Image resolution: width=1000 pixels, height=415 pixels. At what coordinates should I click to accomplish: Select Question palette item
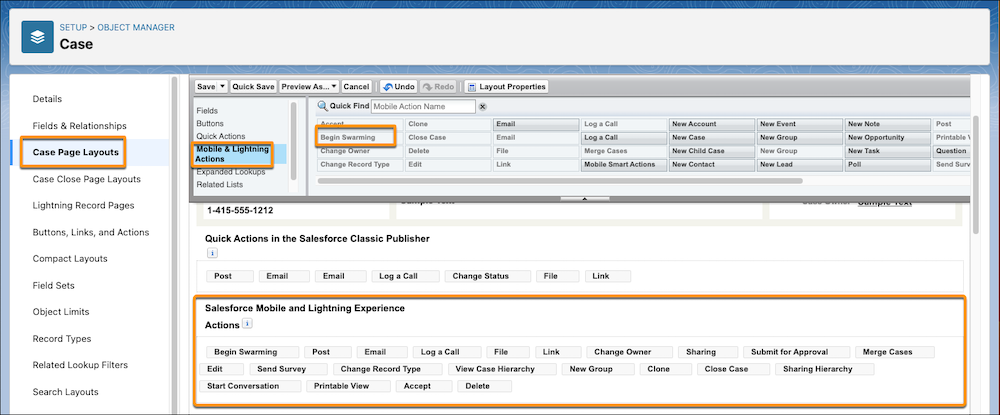951,151
